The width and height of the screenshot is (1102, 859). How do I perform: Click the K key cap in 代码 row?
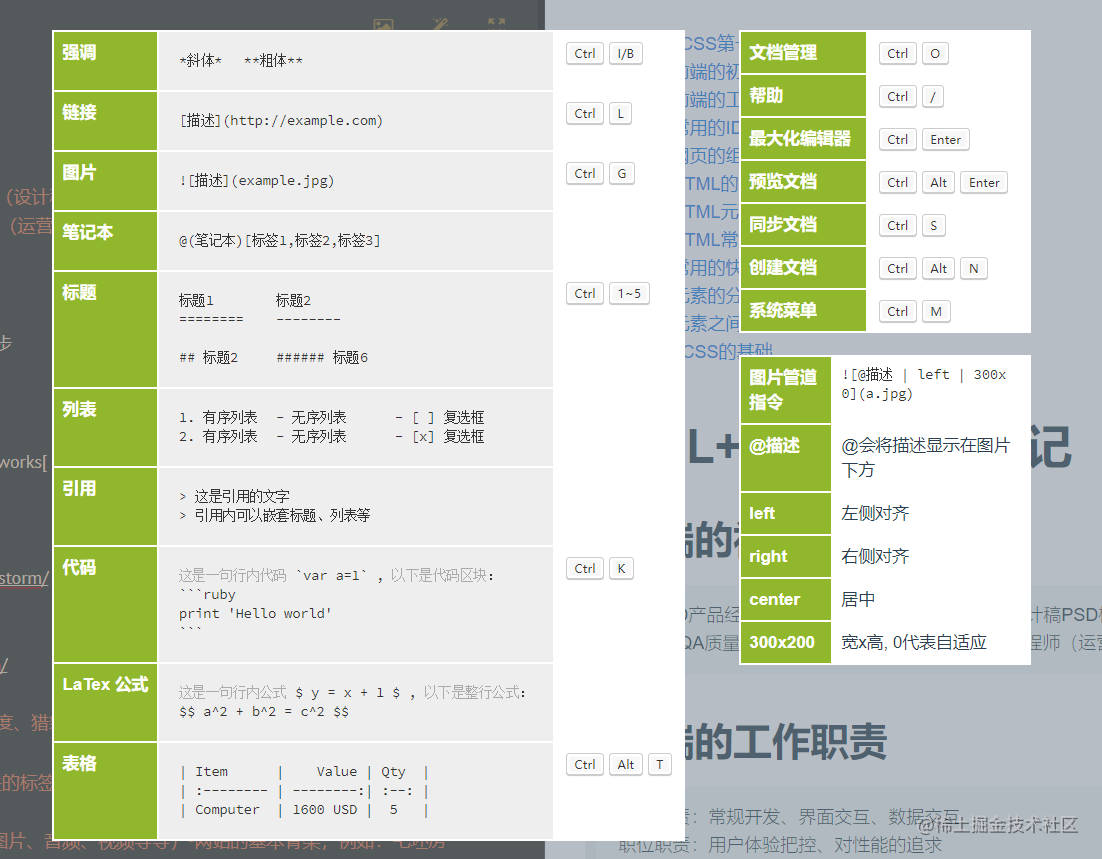pos(621,568)
